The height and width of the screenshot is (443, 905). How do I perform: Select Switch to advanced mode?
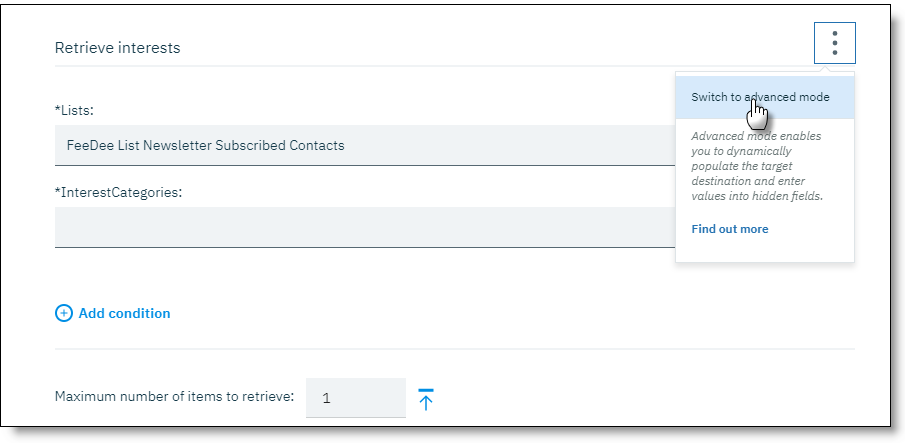760,97
